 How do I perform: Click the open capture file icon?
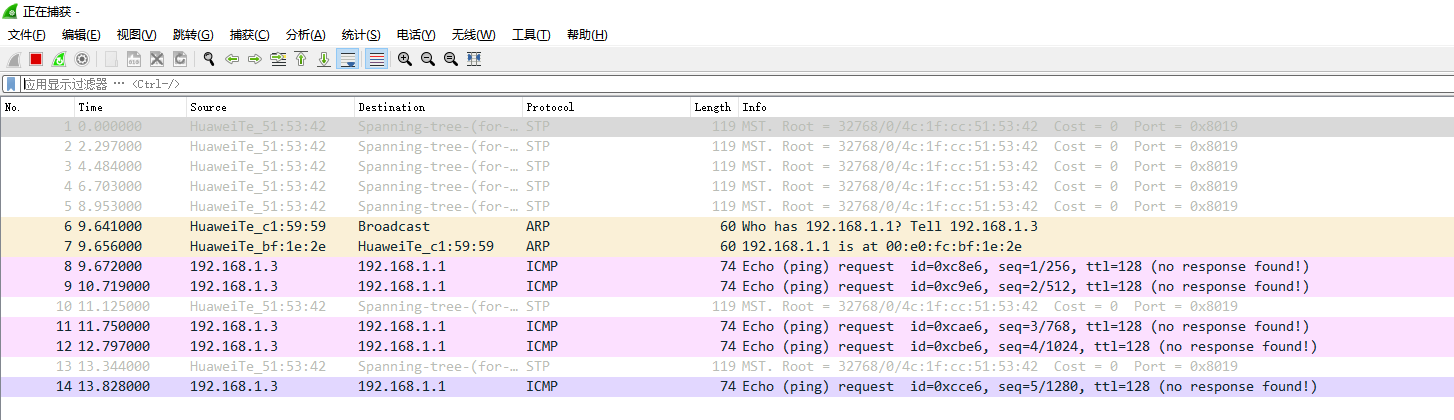111,59
